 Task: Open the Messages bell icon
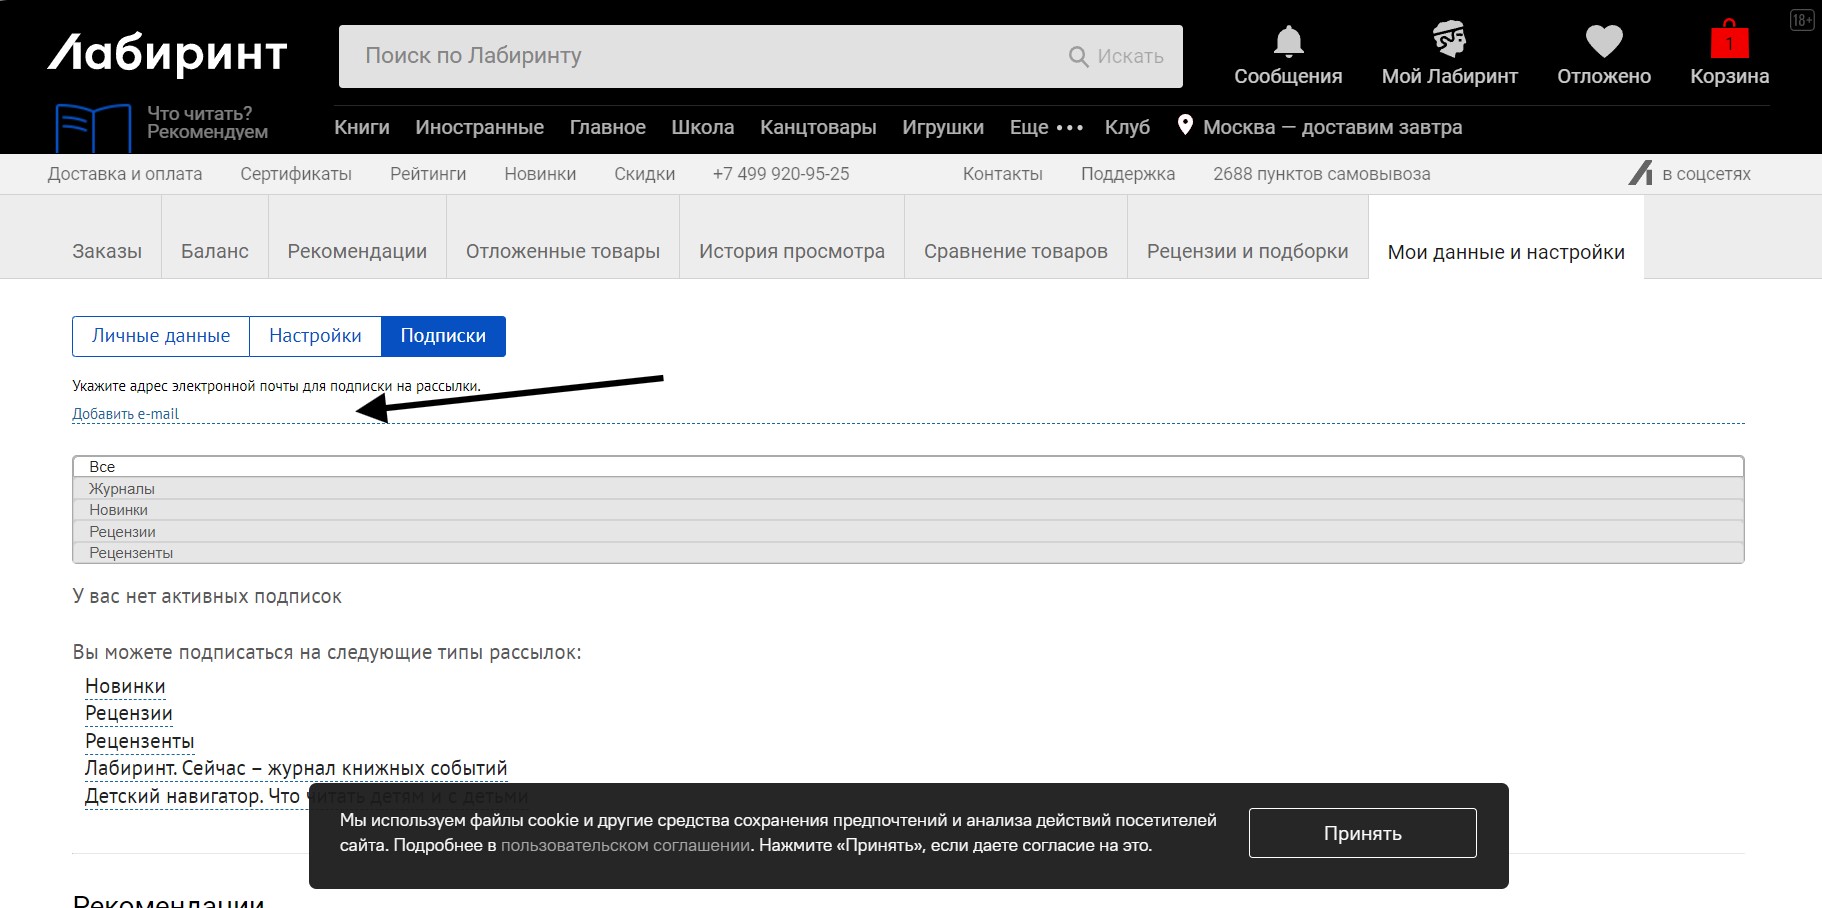click(1288, 41)
